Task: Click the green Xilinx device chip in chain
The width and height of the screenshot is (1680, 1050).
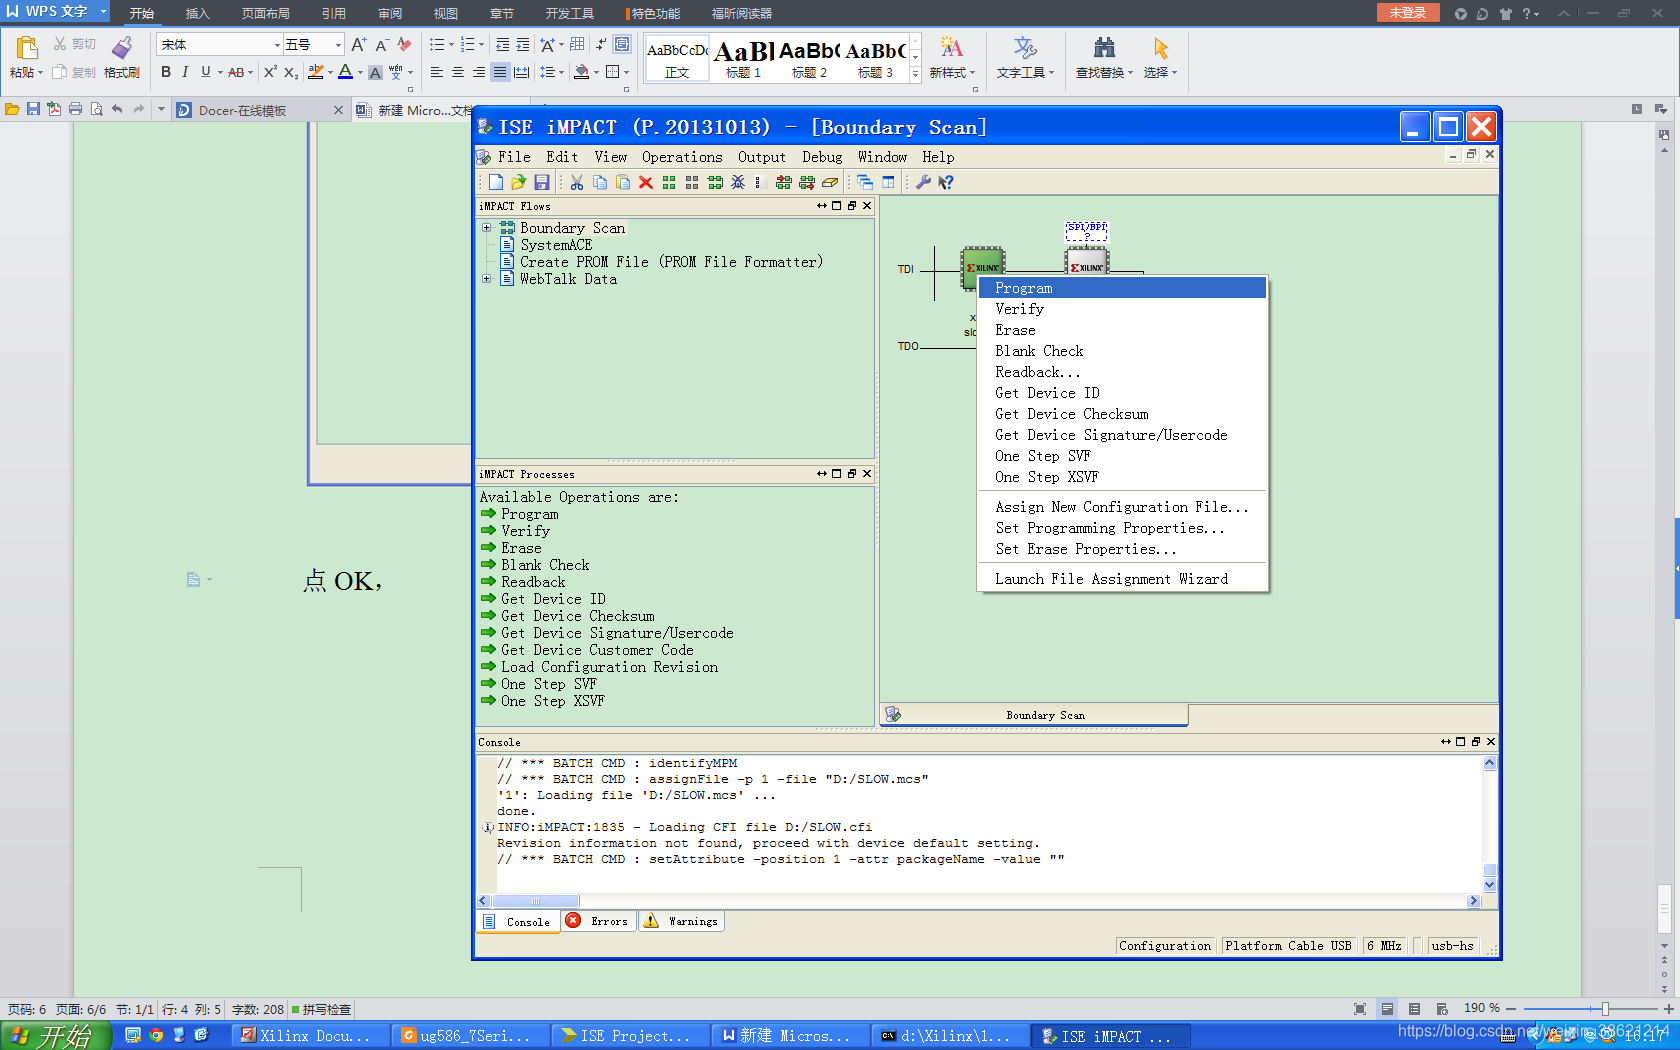Action: (x=982, y=267)
